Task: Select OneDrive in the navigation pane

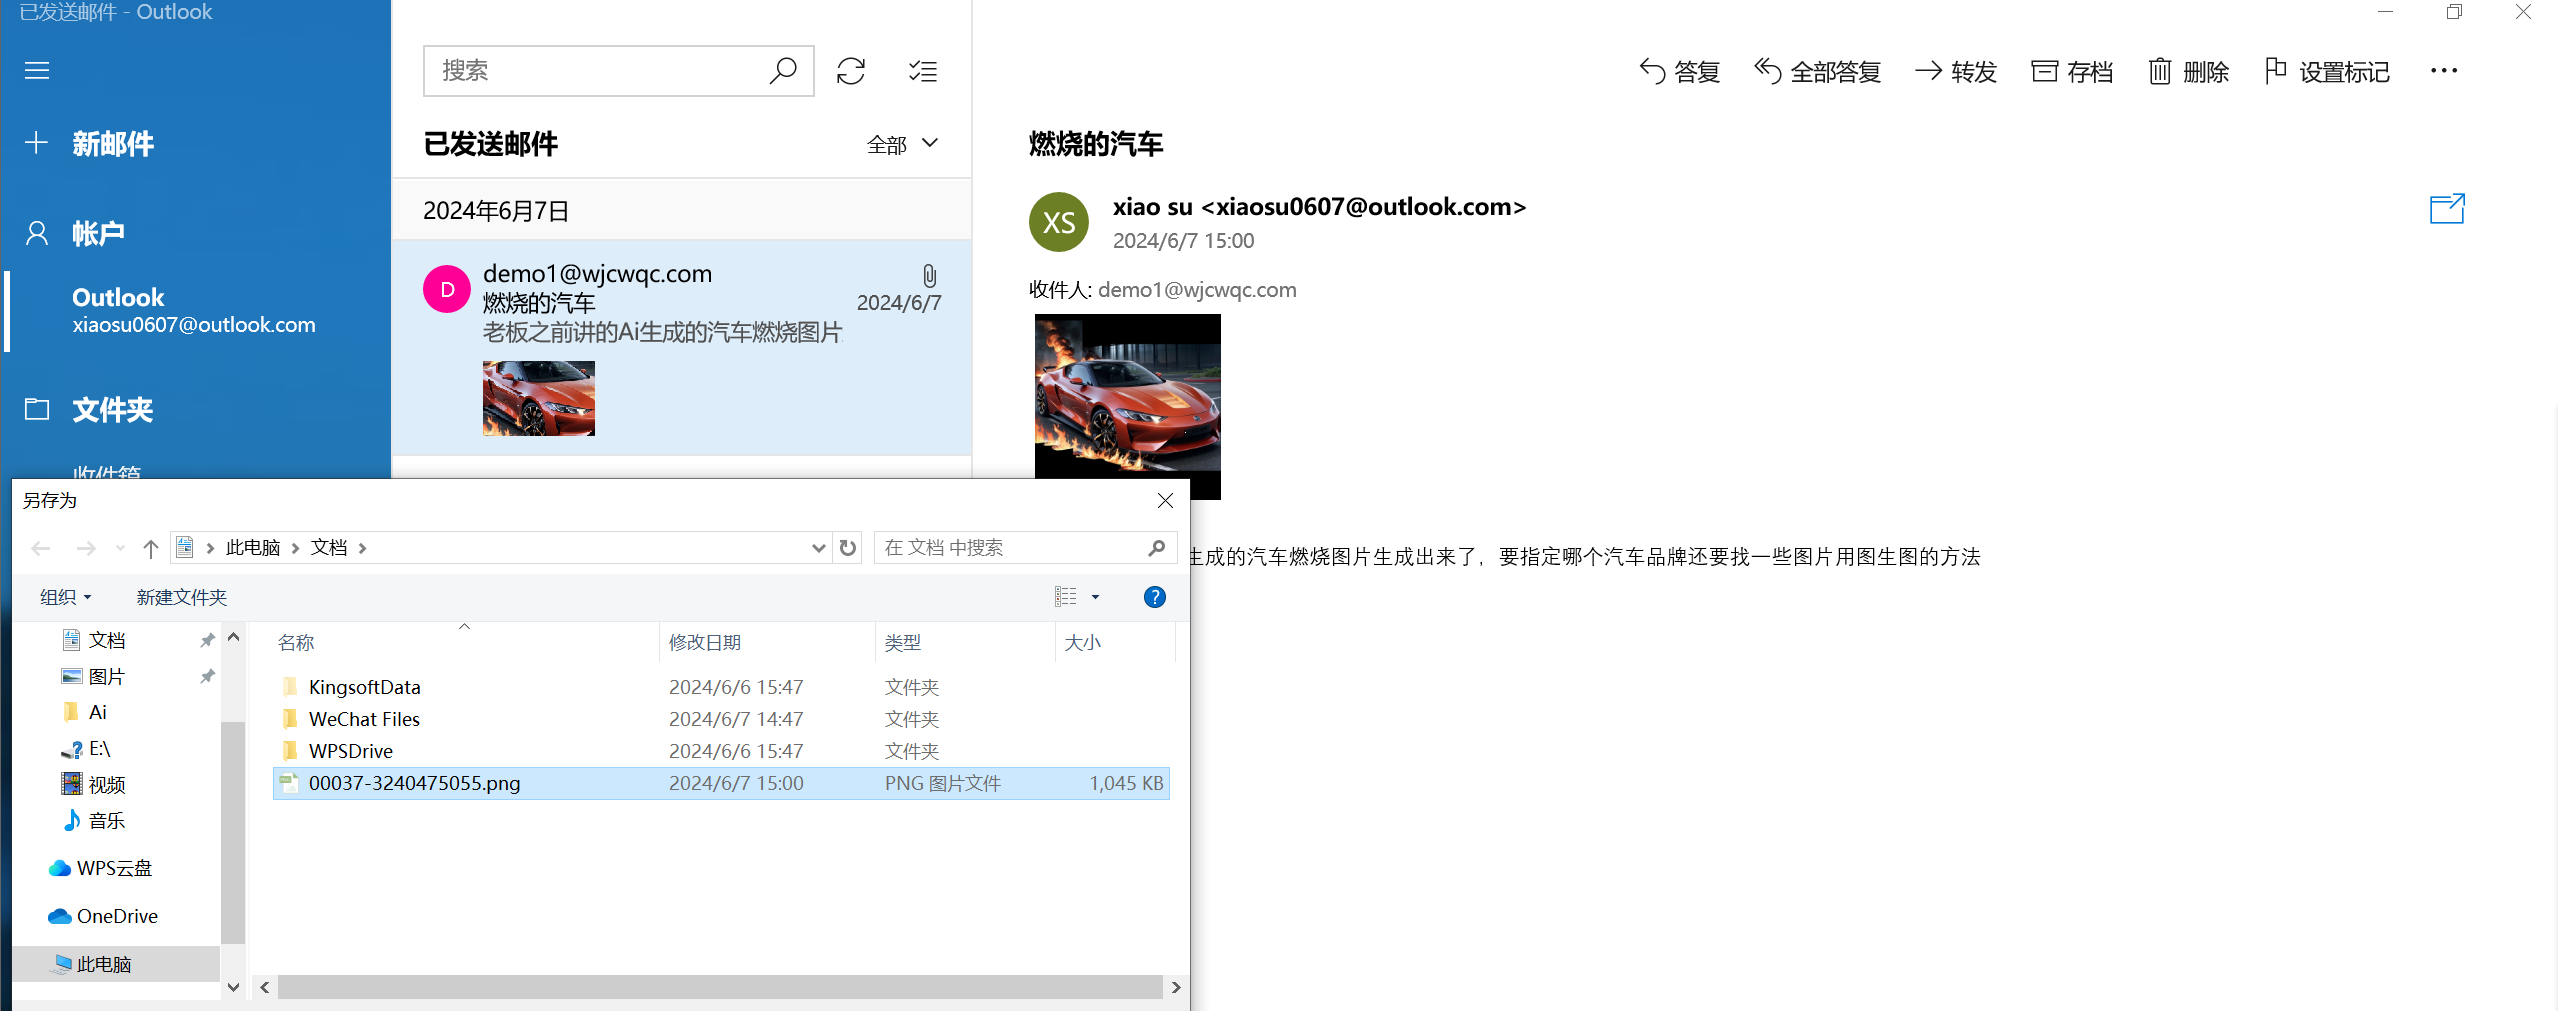Action: pyautogui.click(x=116, y=916)
